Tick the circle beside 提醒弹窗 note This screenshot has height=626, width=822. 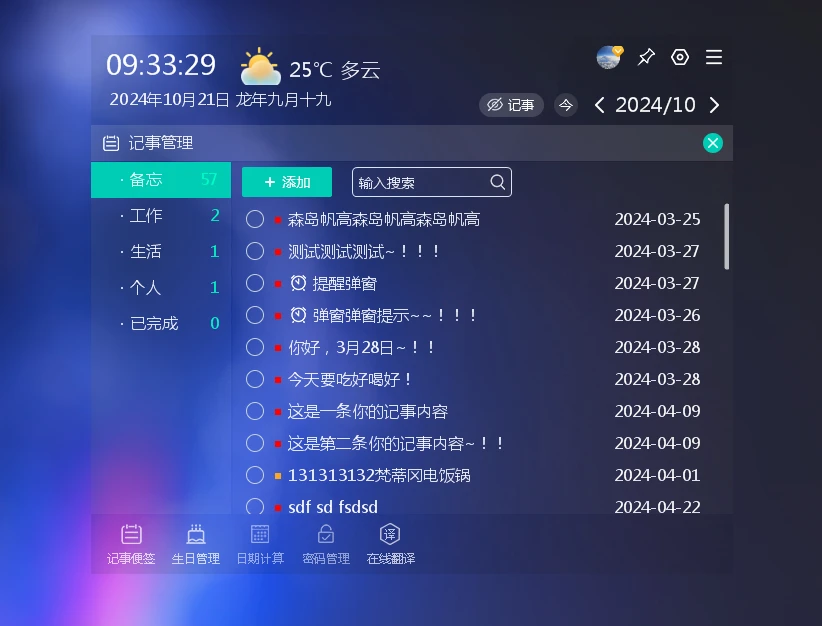pyautogui.click(x=255, y=283)
